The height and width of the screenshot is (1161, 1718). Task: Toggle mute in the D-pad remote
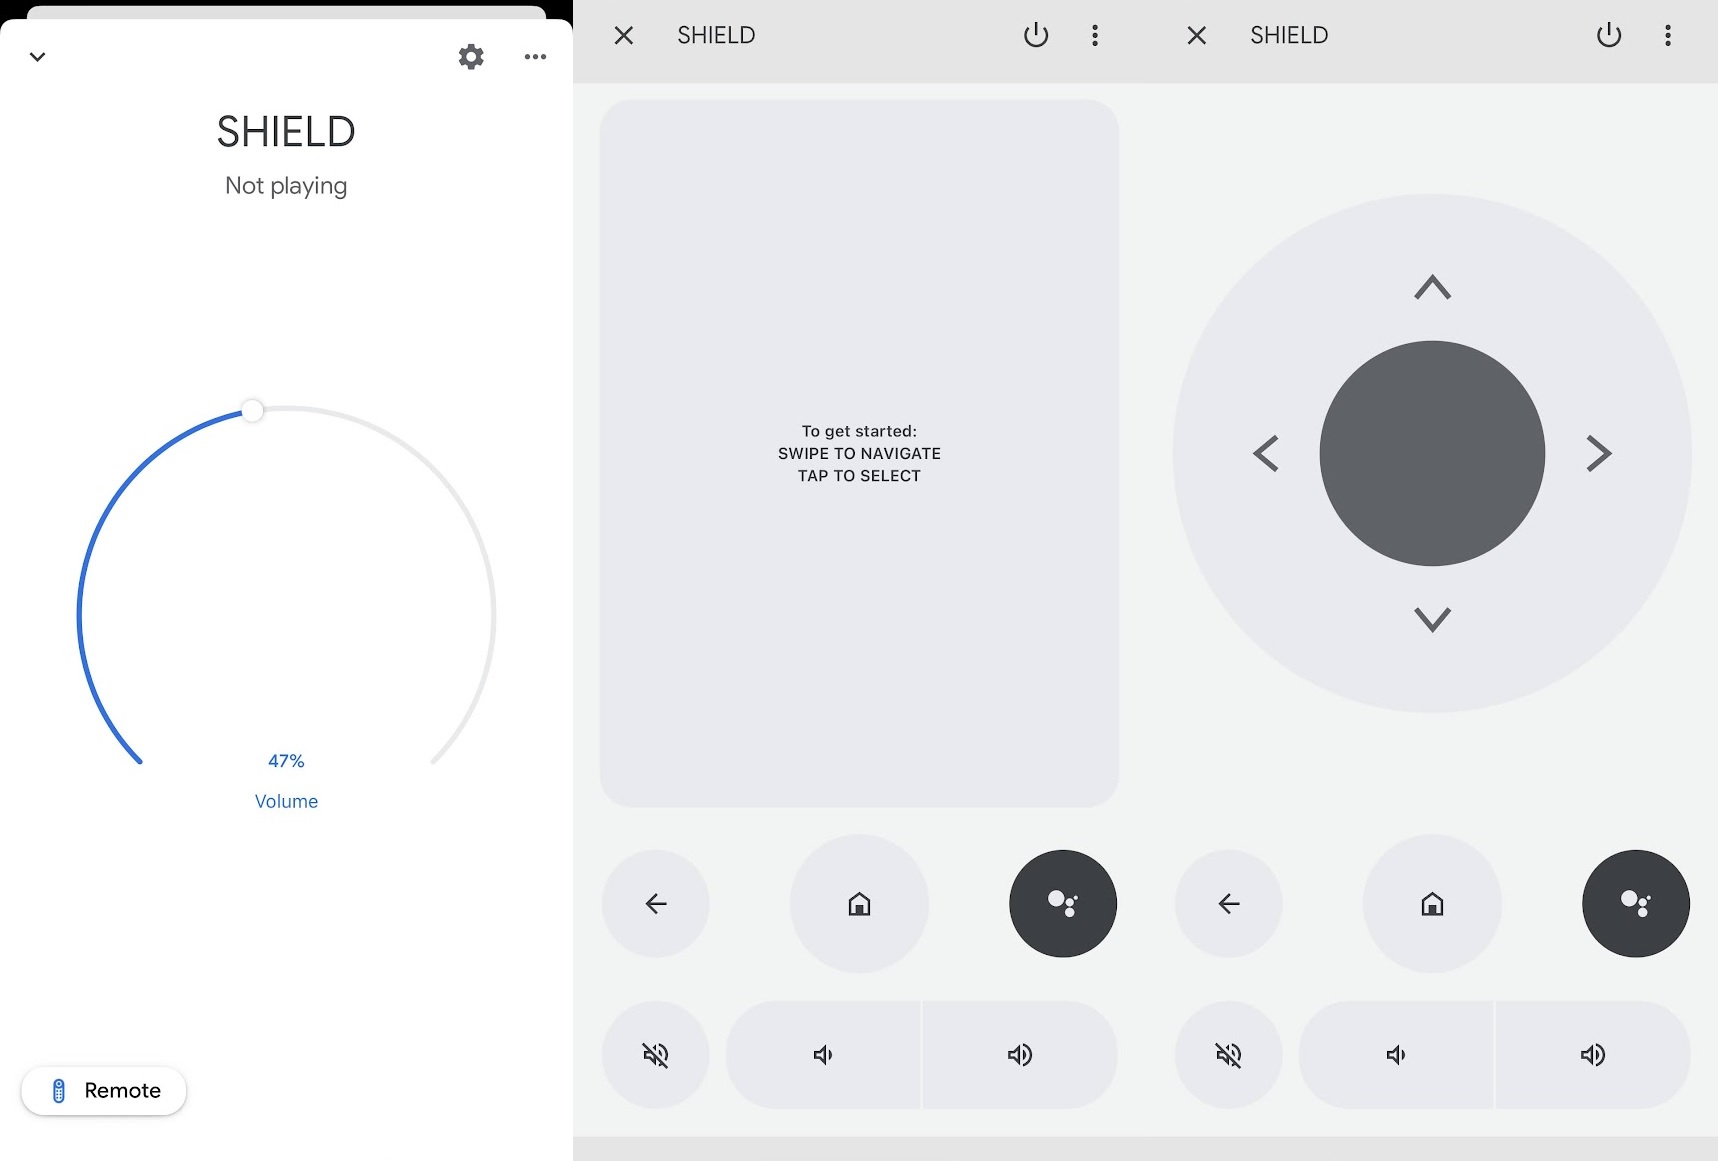click(x=1229, y=1055)
